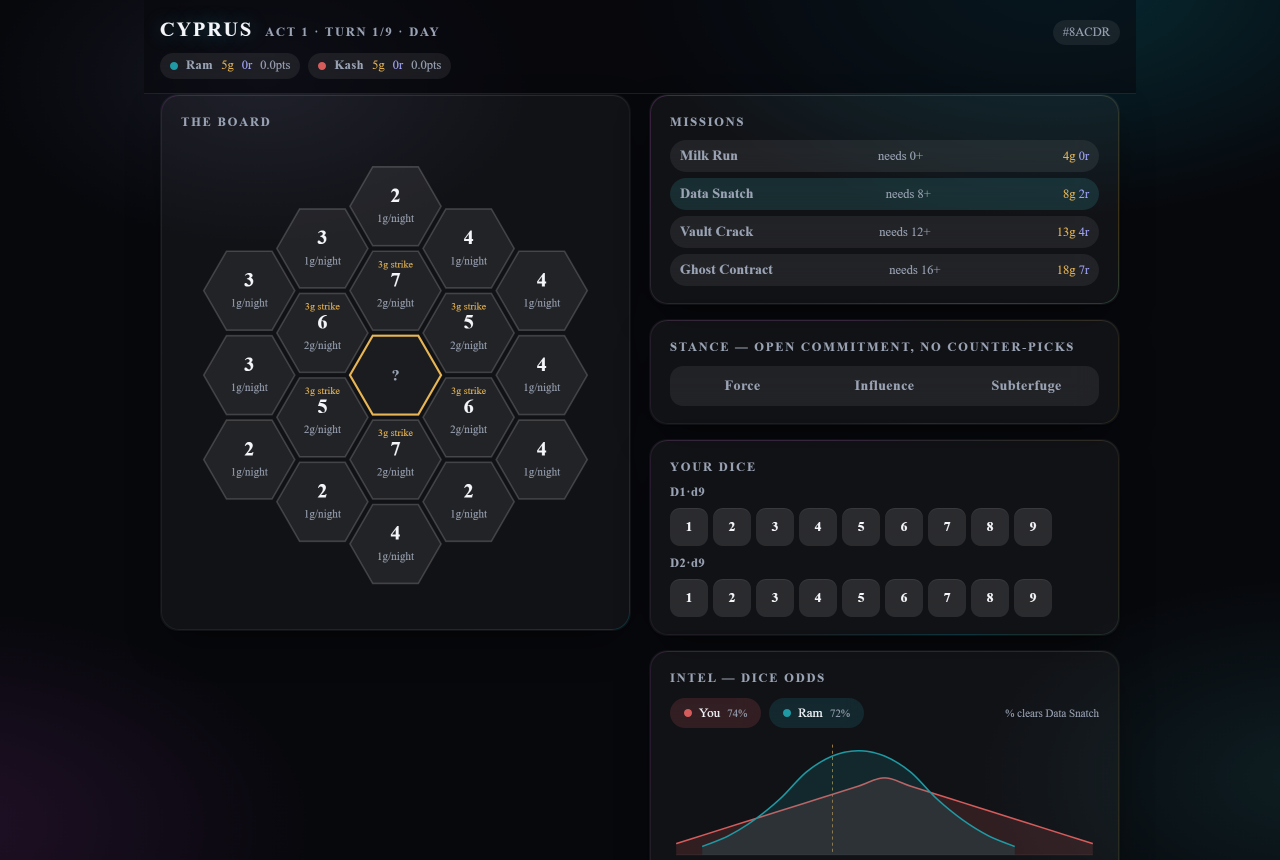The image size is (1280, 860).
Task: Select the Influence stance
Action: (x=884, y=386)
